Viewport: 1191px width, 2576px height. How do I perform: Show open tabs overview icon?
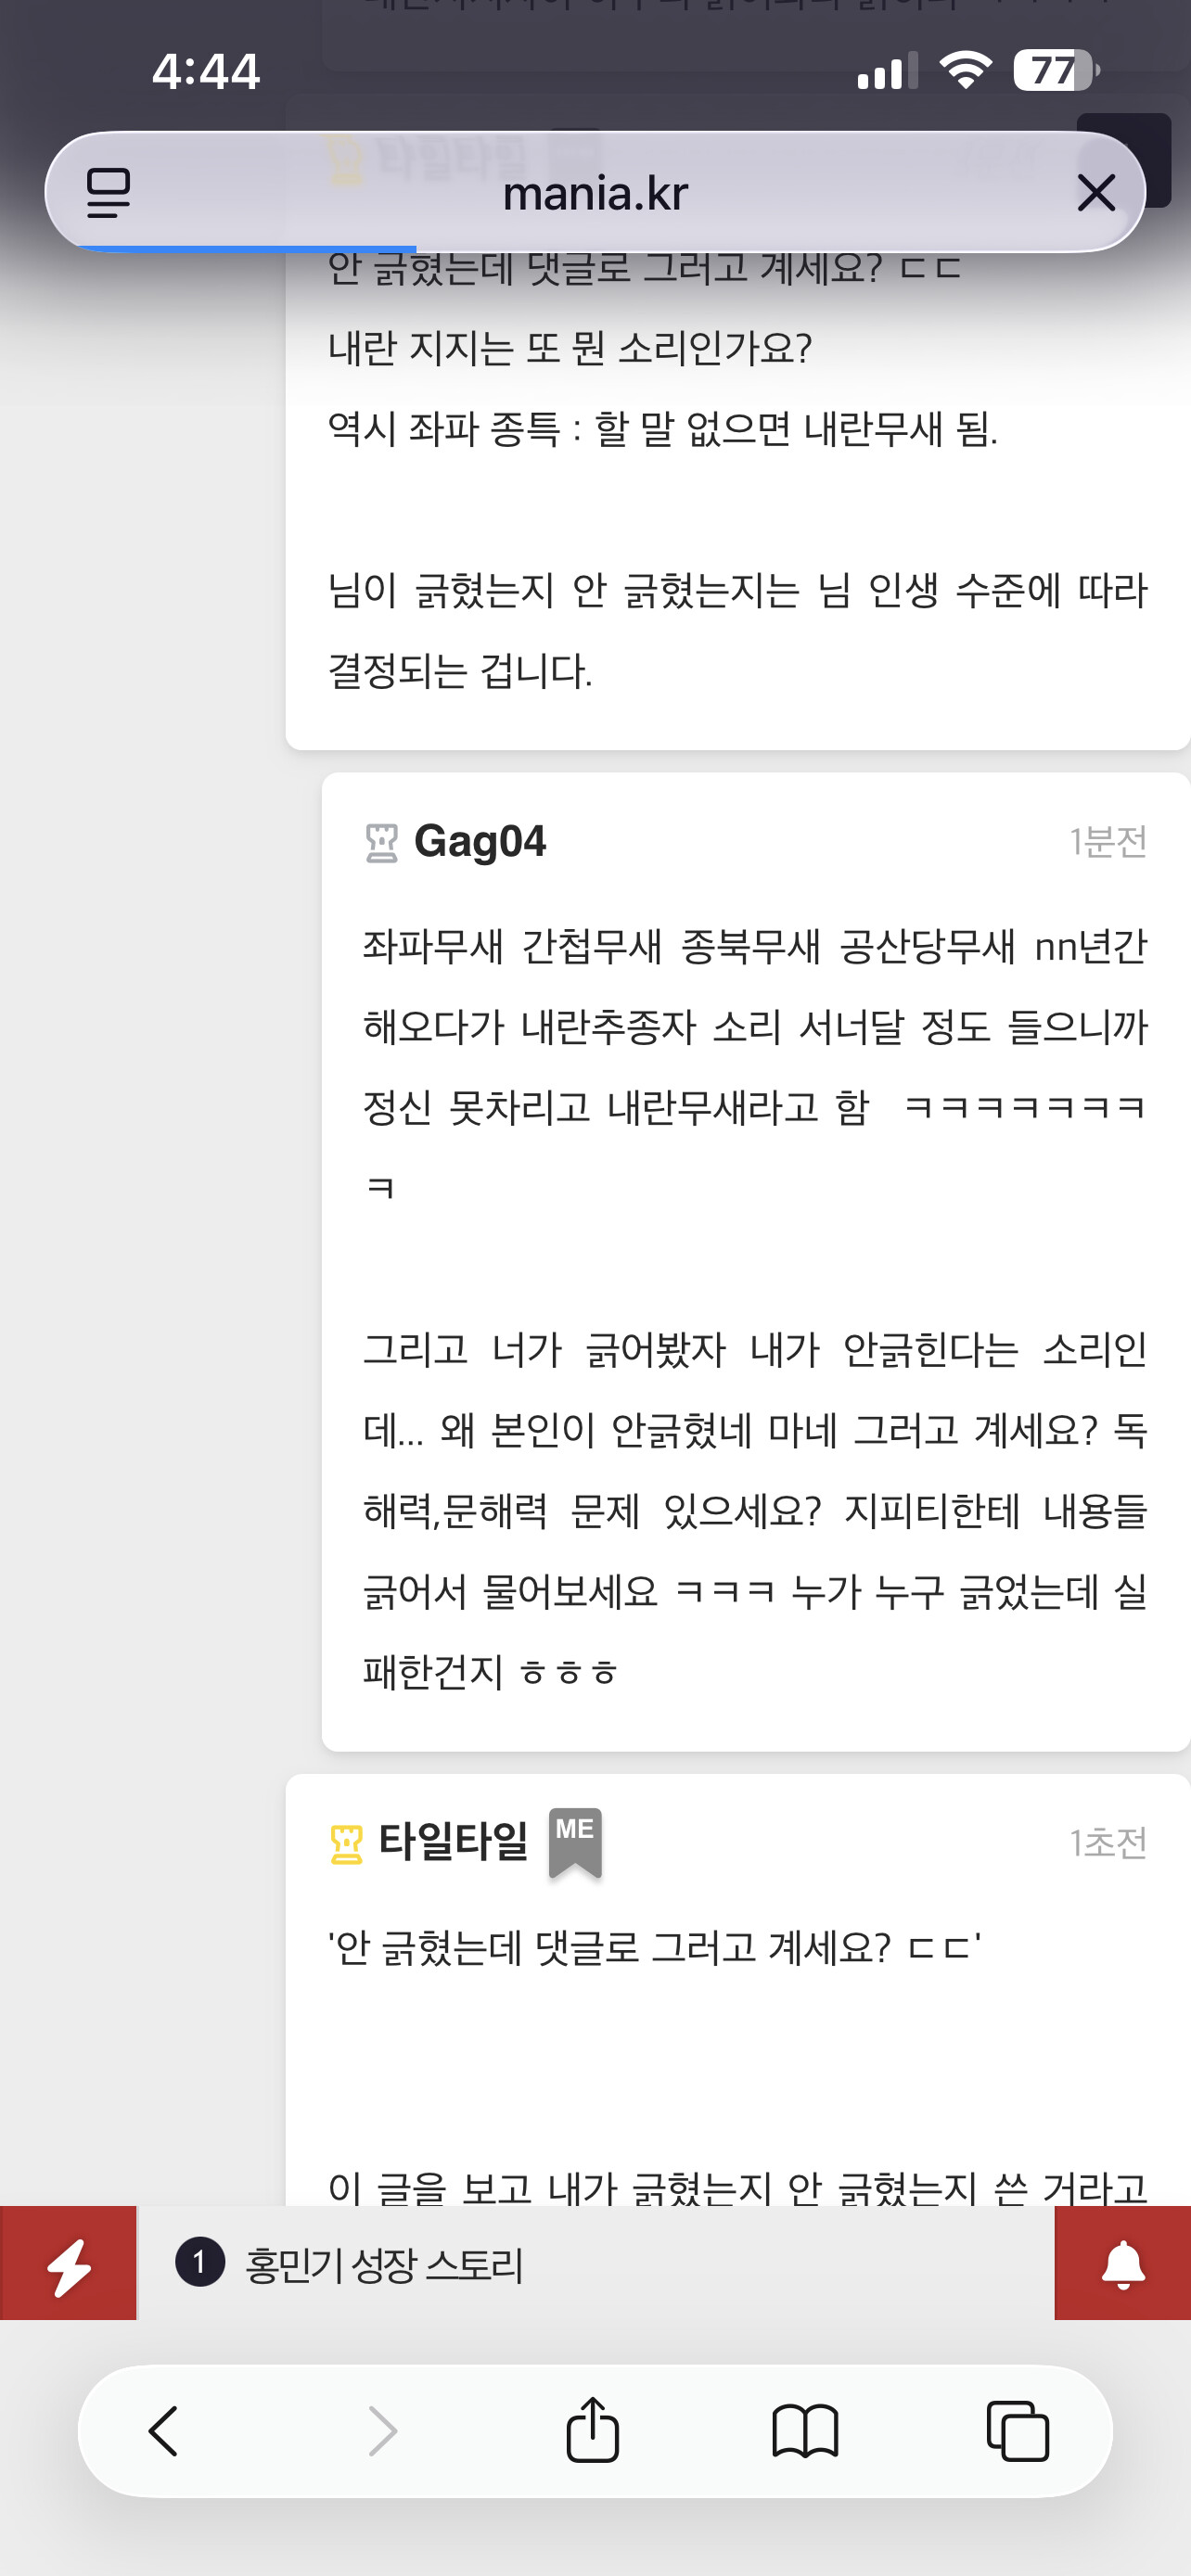click(x=1017, y=2430)
